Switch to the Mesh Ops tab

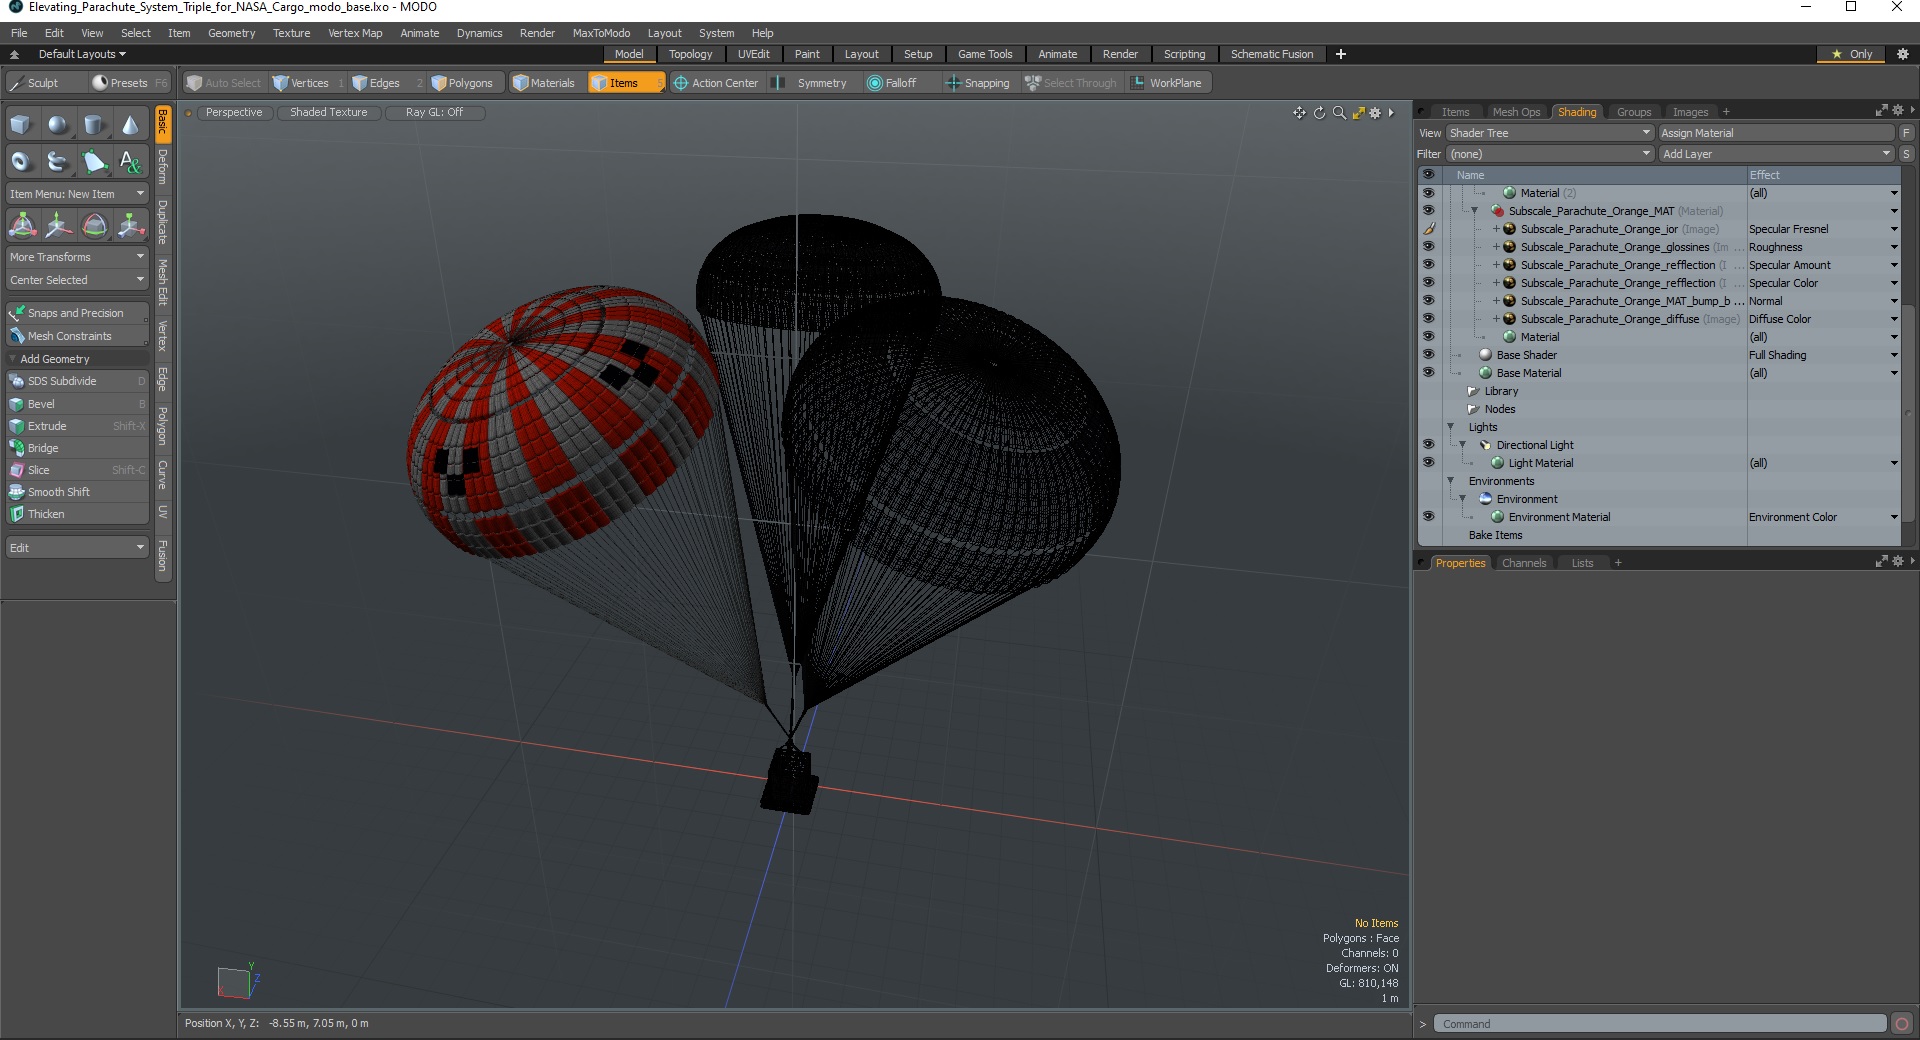[x=1516, y=112]
